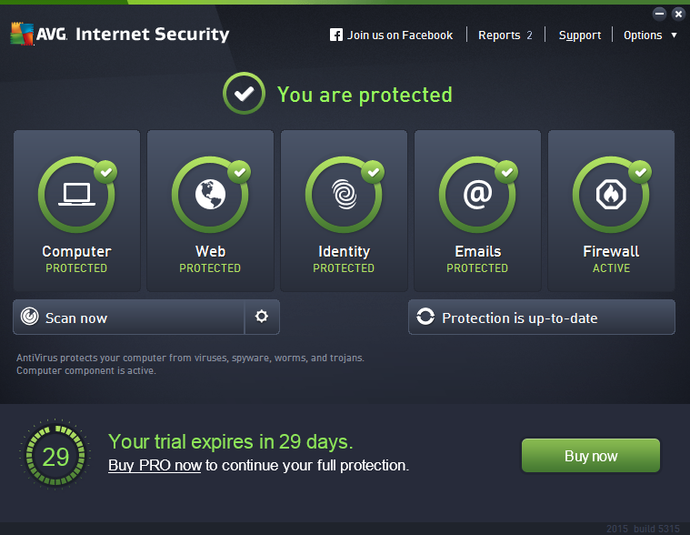Image resolution: width=690 pixels, height=535 pixels.
Task: Open the Computer protection laptop icon
Action: click(x=76, y=195)
